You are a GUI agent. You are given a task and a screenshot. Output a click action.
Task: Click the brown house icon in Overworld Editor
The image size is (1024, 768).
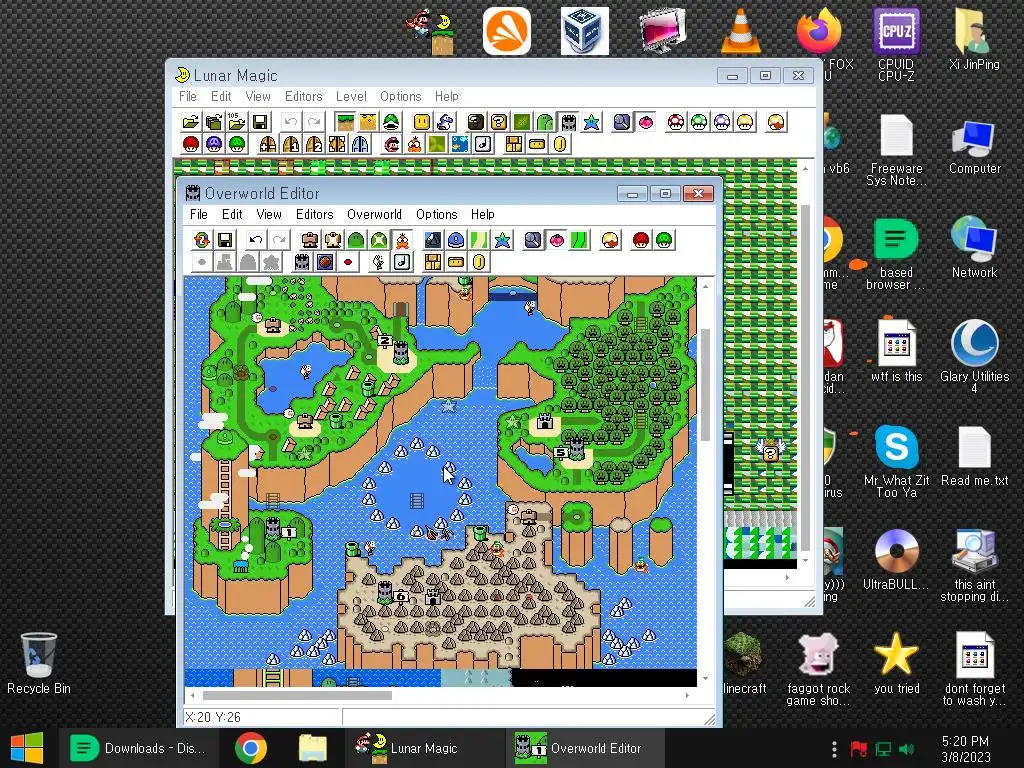pos(310,240)
